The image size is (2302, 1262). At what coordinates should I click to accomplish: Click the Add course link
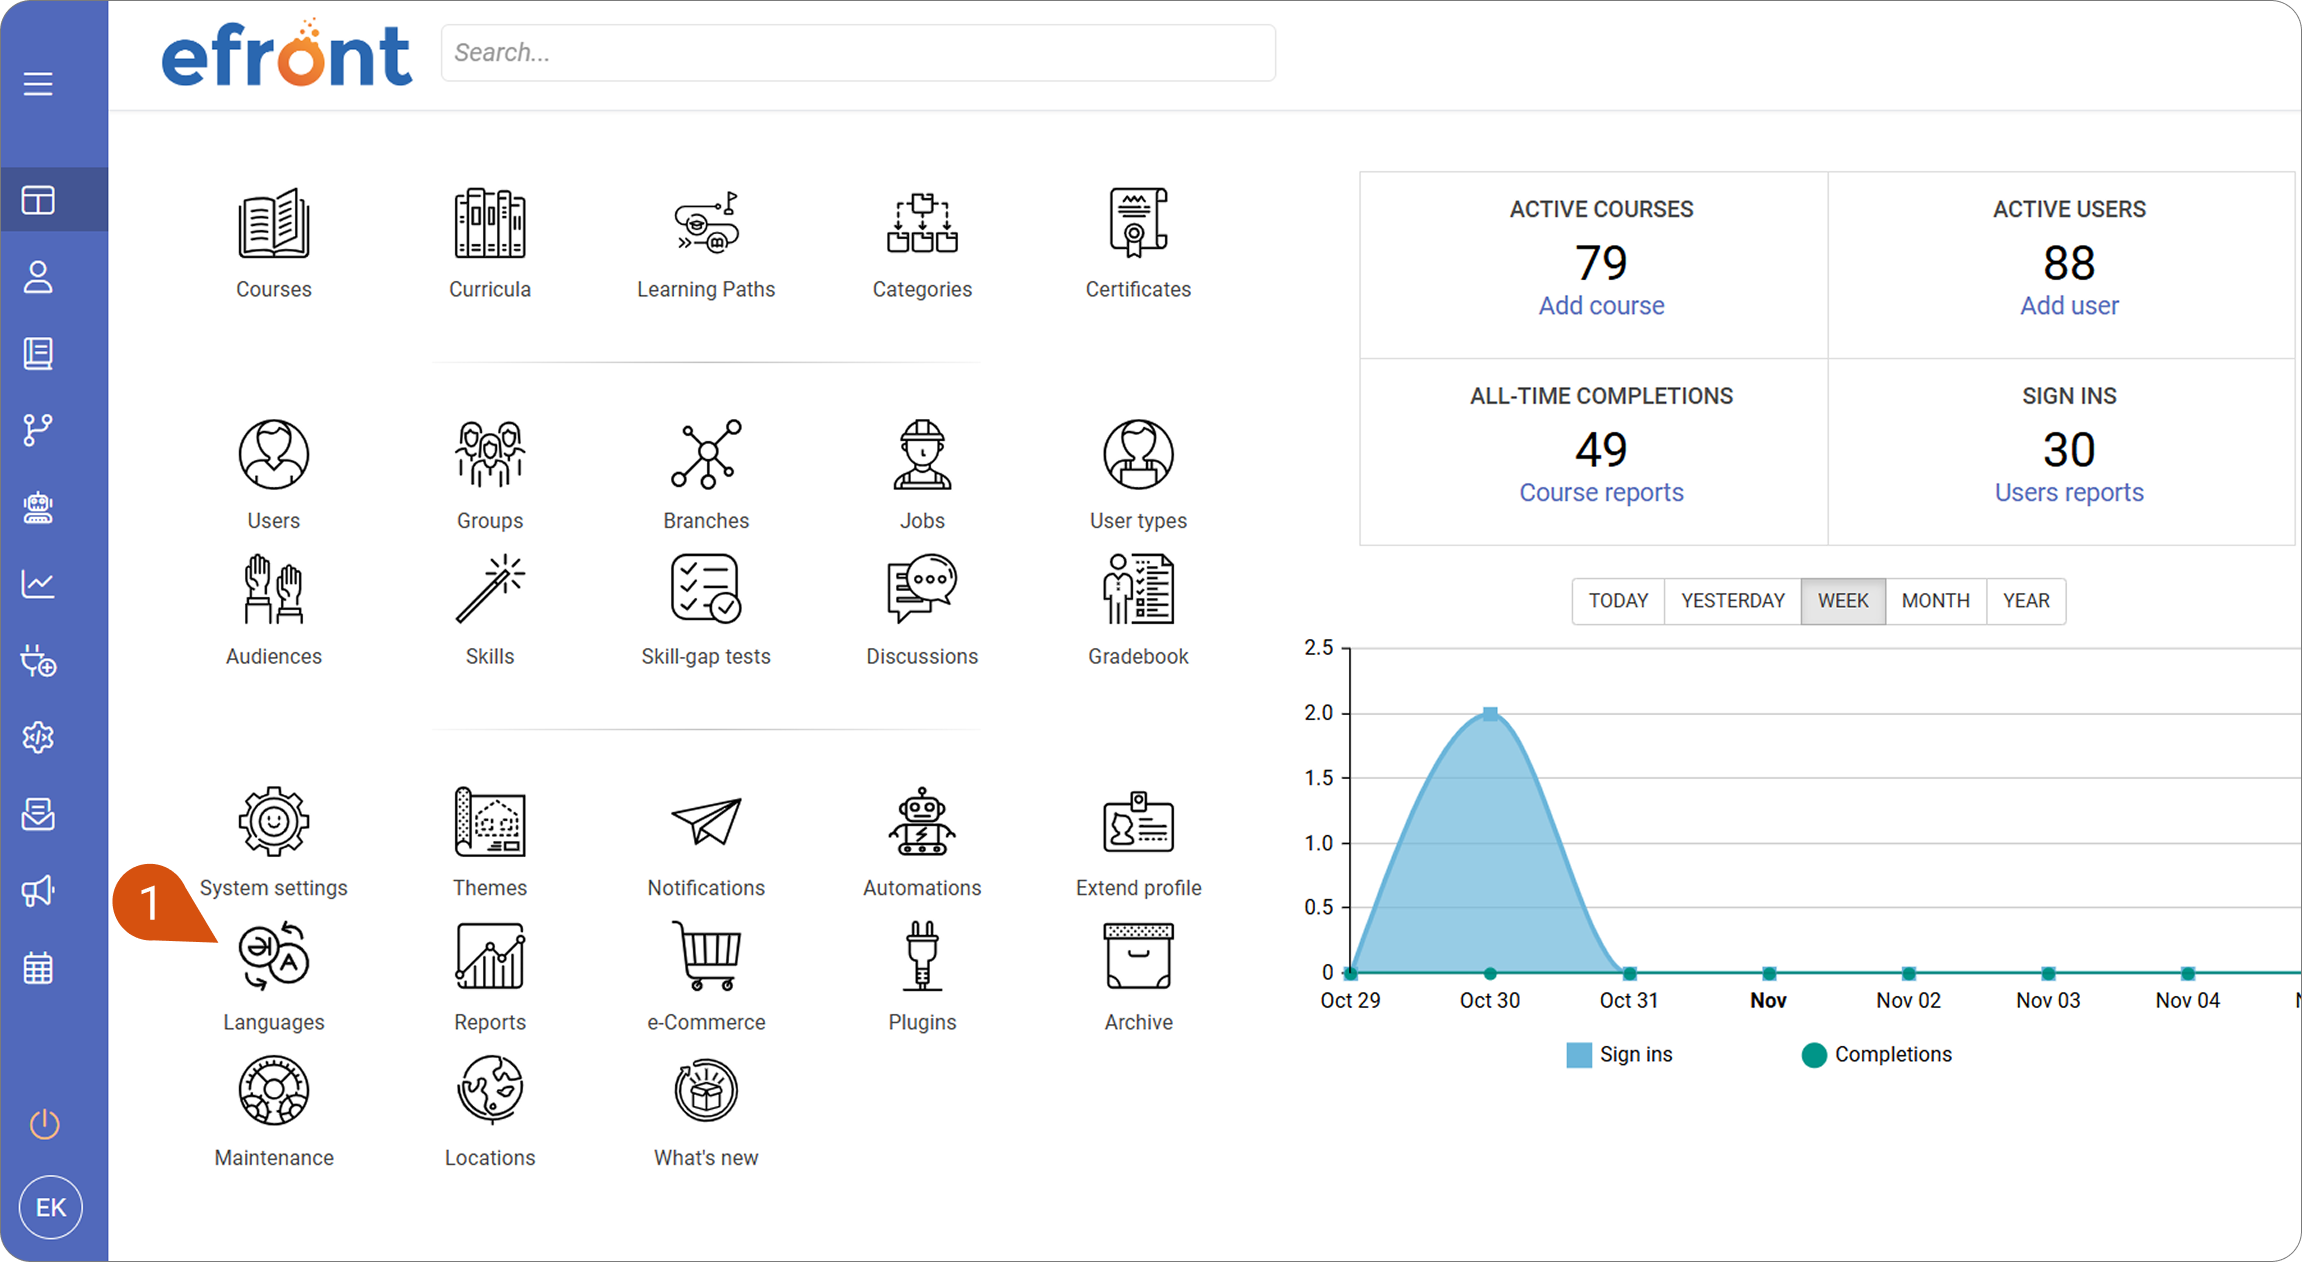click(1601, 306)
